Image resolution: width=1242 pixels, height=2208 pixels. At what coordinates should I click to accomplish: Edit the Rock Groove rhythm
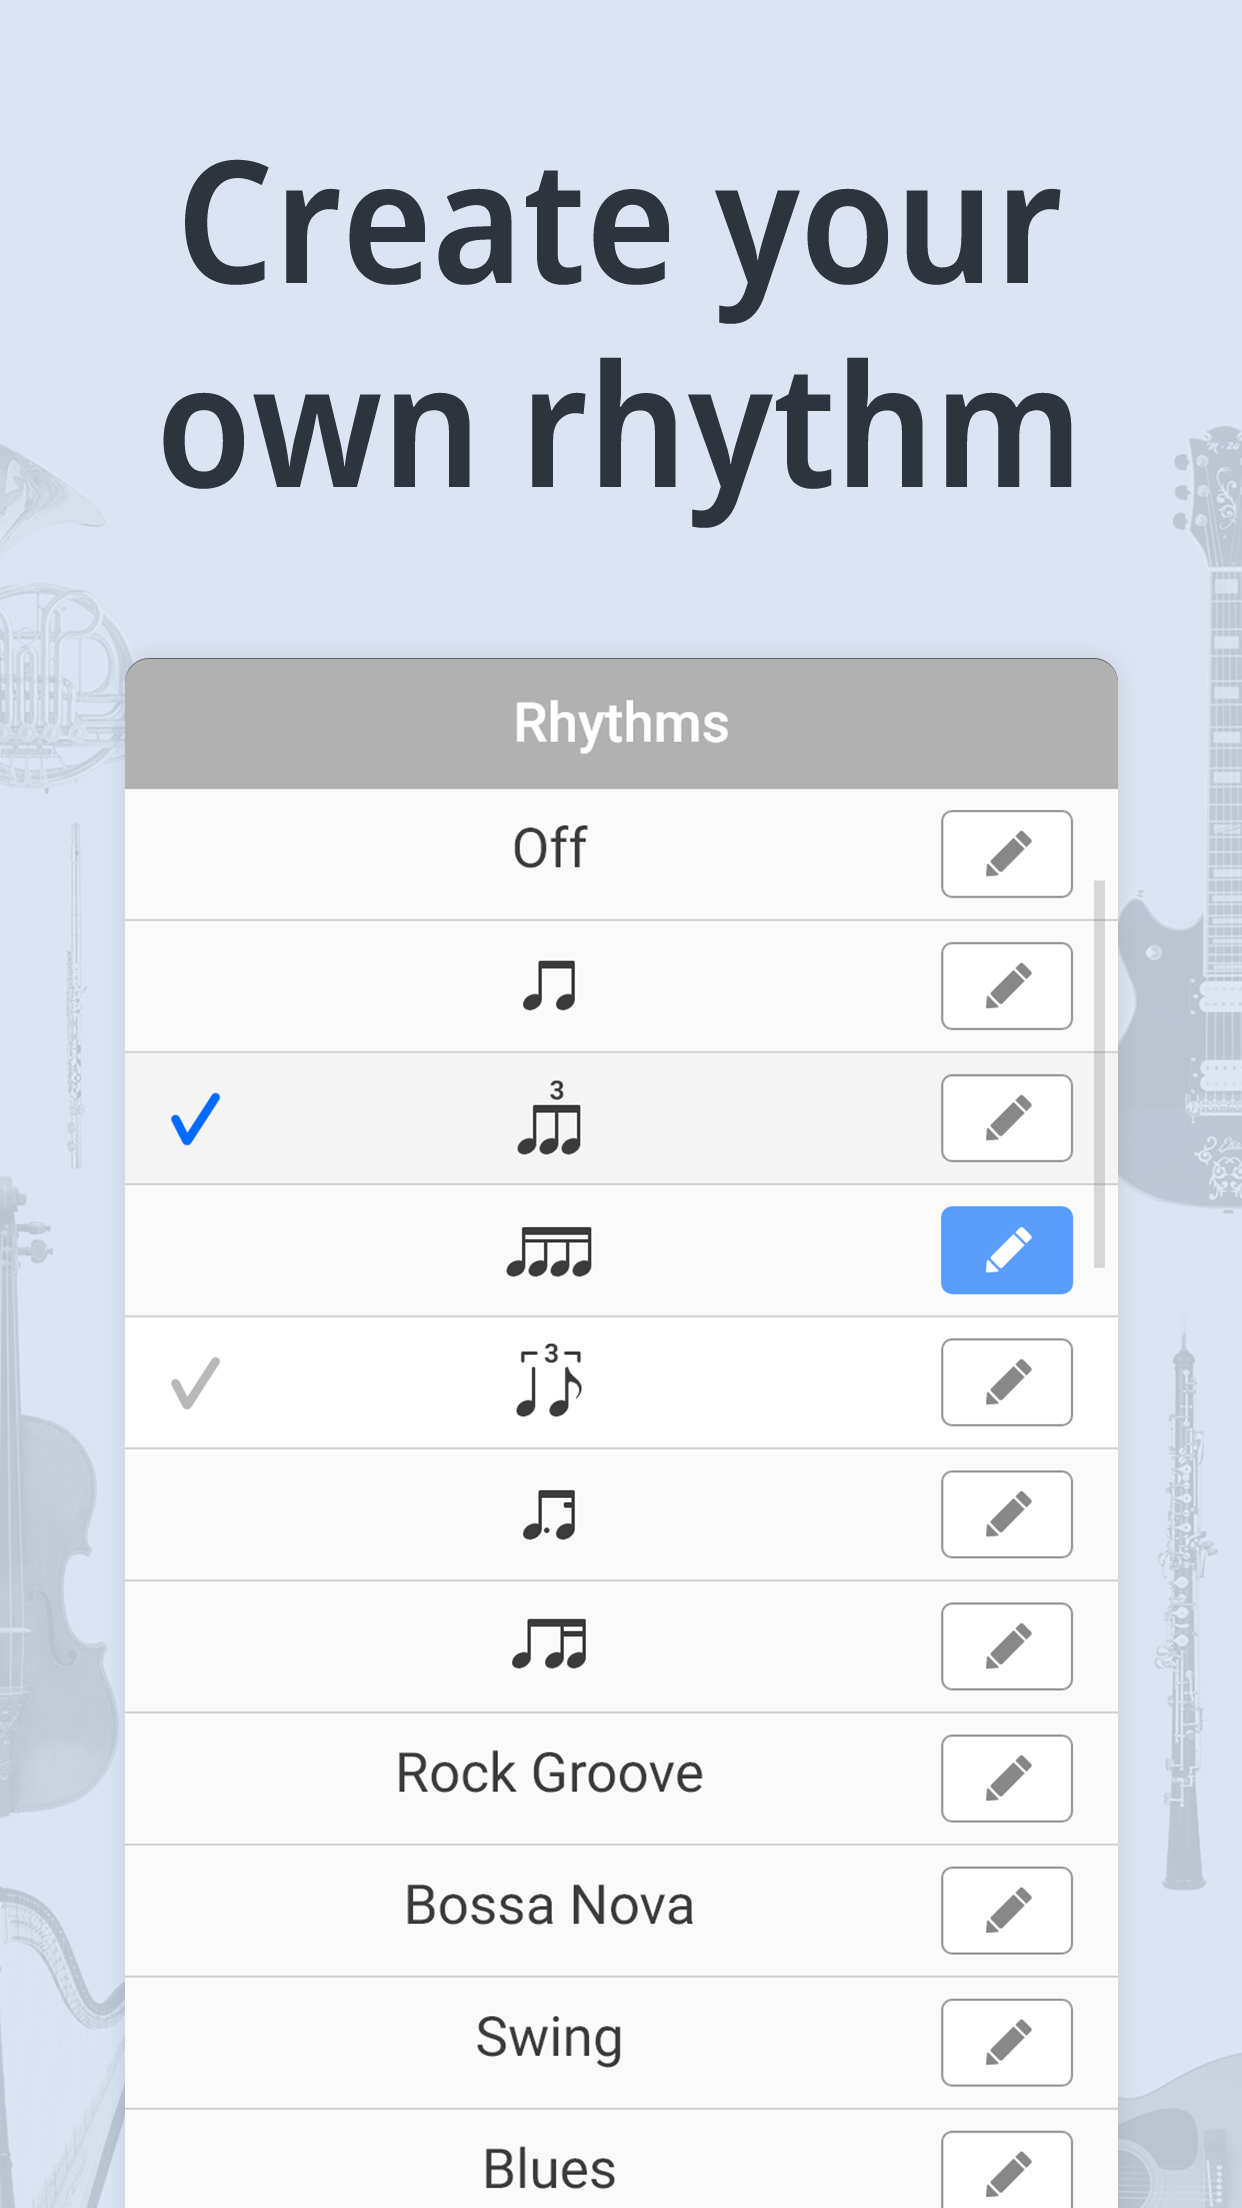1006,1778
